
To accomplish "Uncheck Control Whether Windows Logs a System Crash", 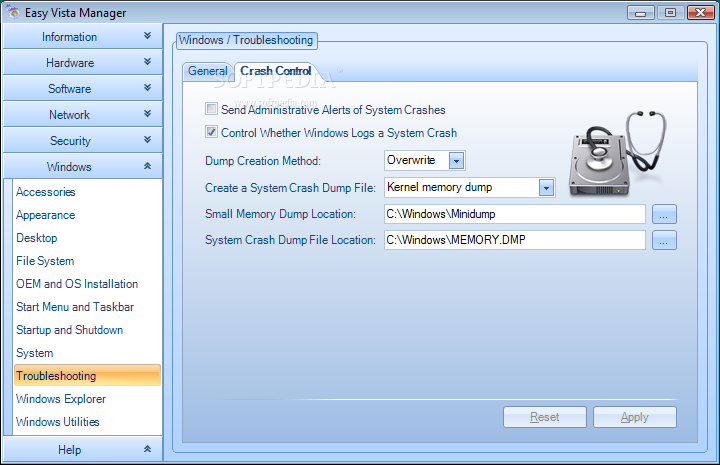I will (x=211, y=132).
